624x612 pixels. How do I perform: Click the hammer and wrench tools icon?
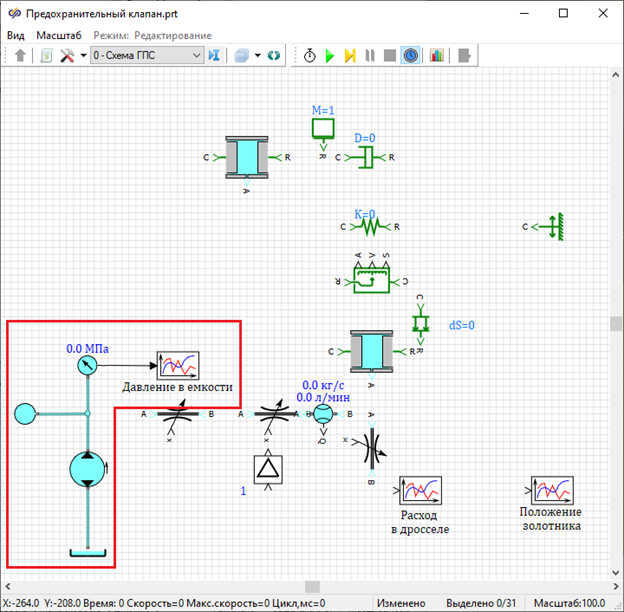pyautogui.click(x=67, y=56)
